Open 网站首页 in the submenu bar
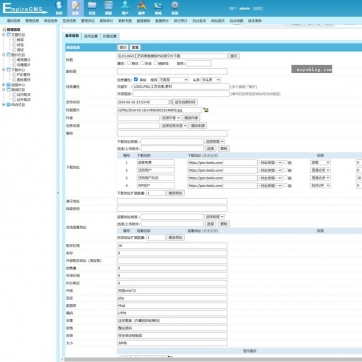The height and width of the screenshot is (362, 362). pos(218,21)
